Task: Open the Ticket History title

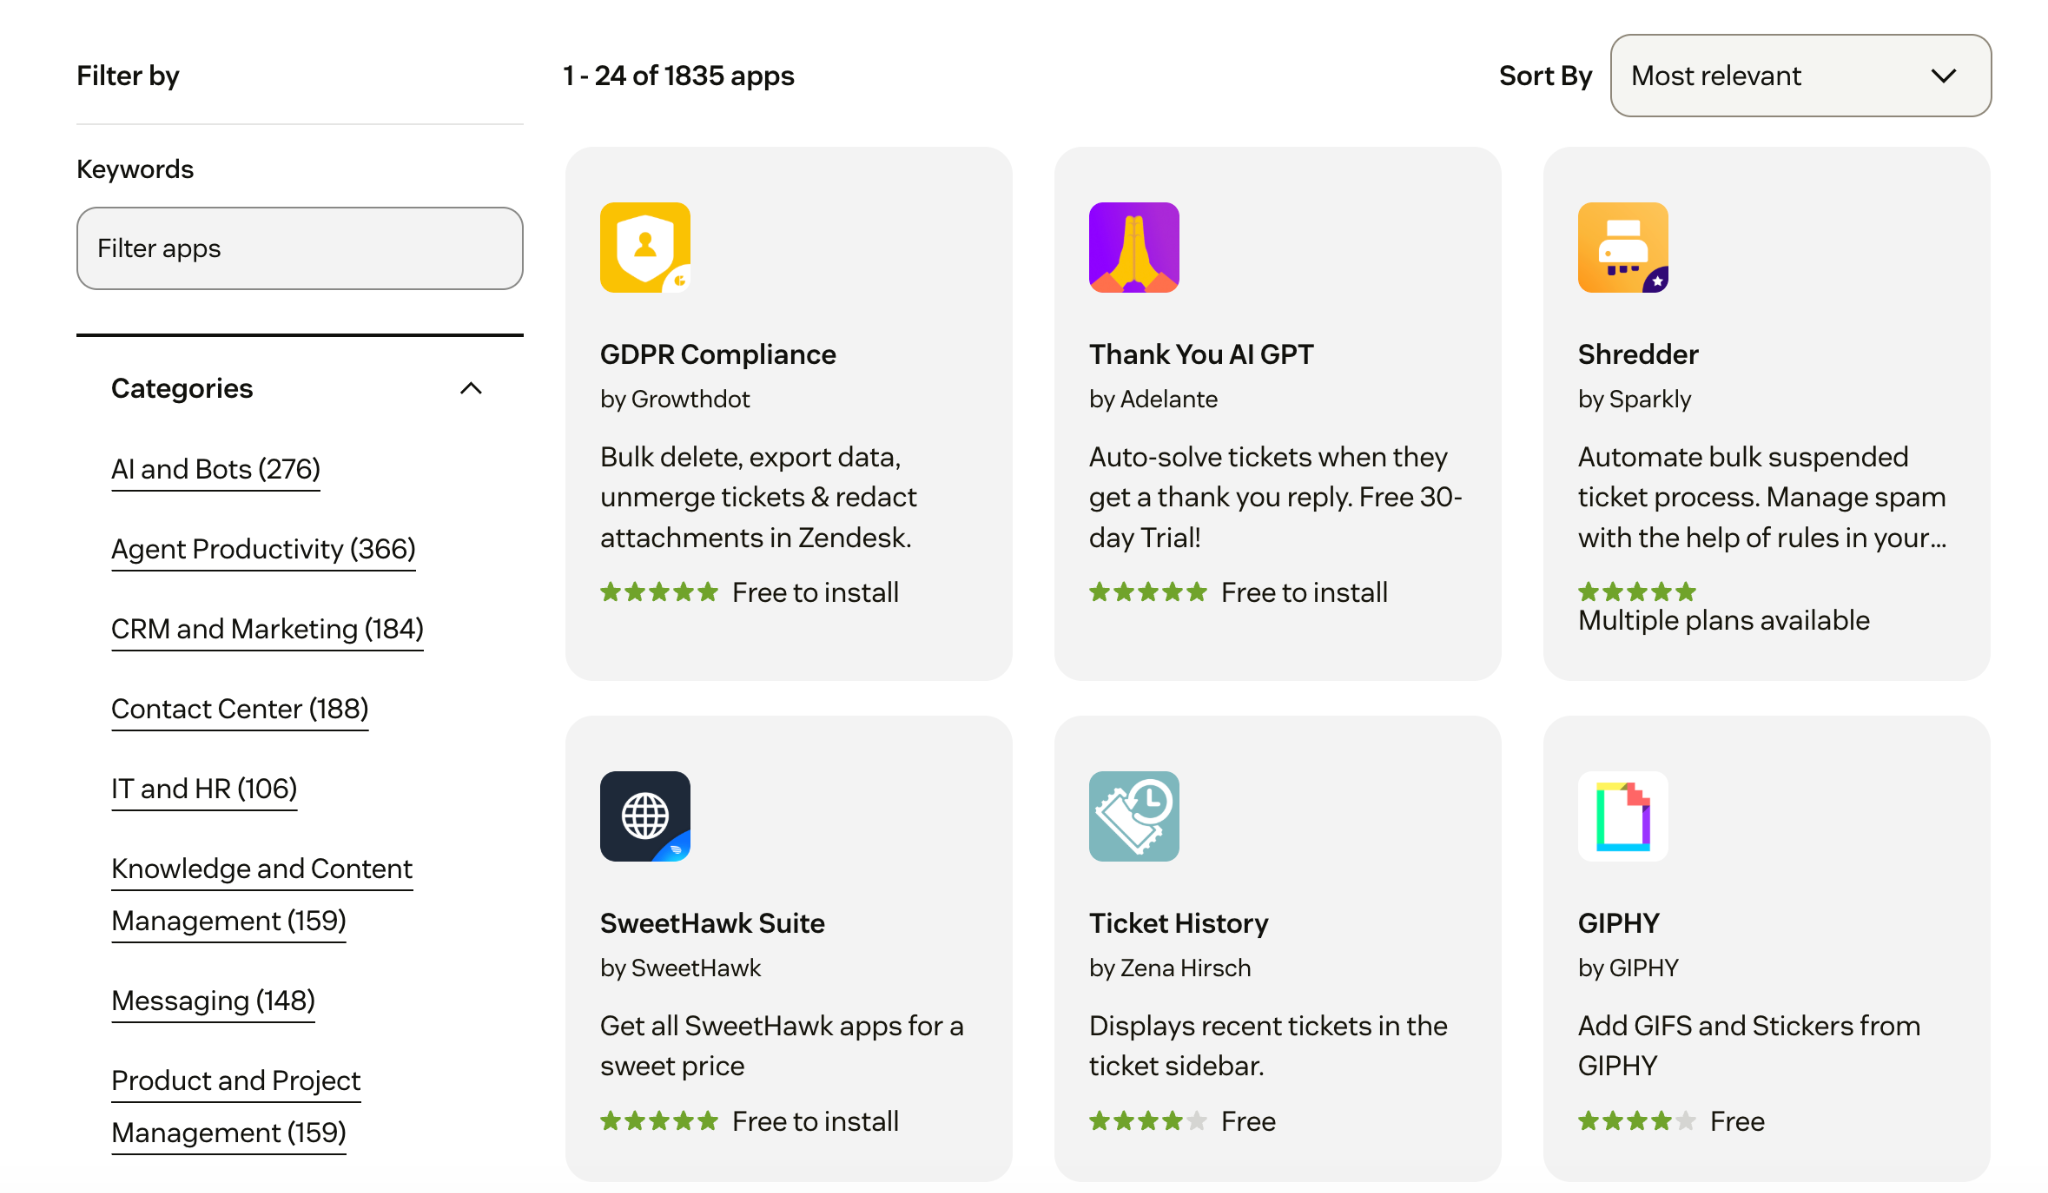Action: tap(1178, 923)
